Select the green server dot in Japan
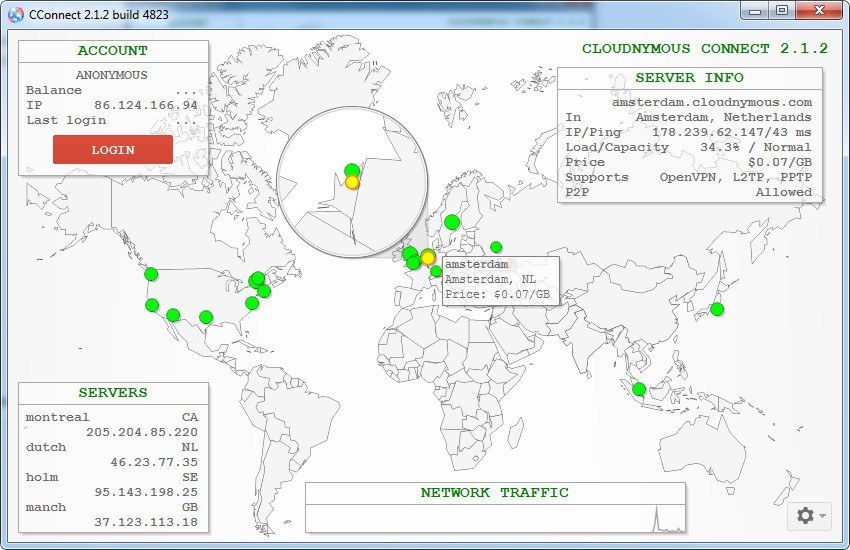The height and width of the screenshot is (550, 850). 717,309
